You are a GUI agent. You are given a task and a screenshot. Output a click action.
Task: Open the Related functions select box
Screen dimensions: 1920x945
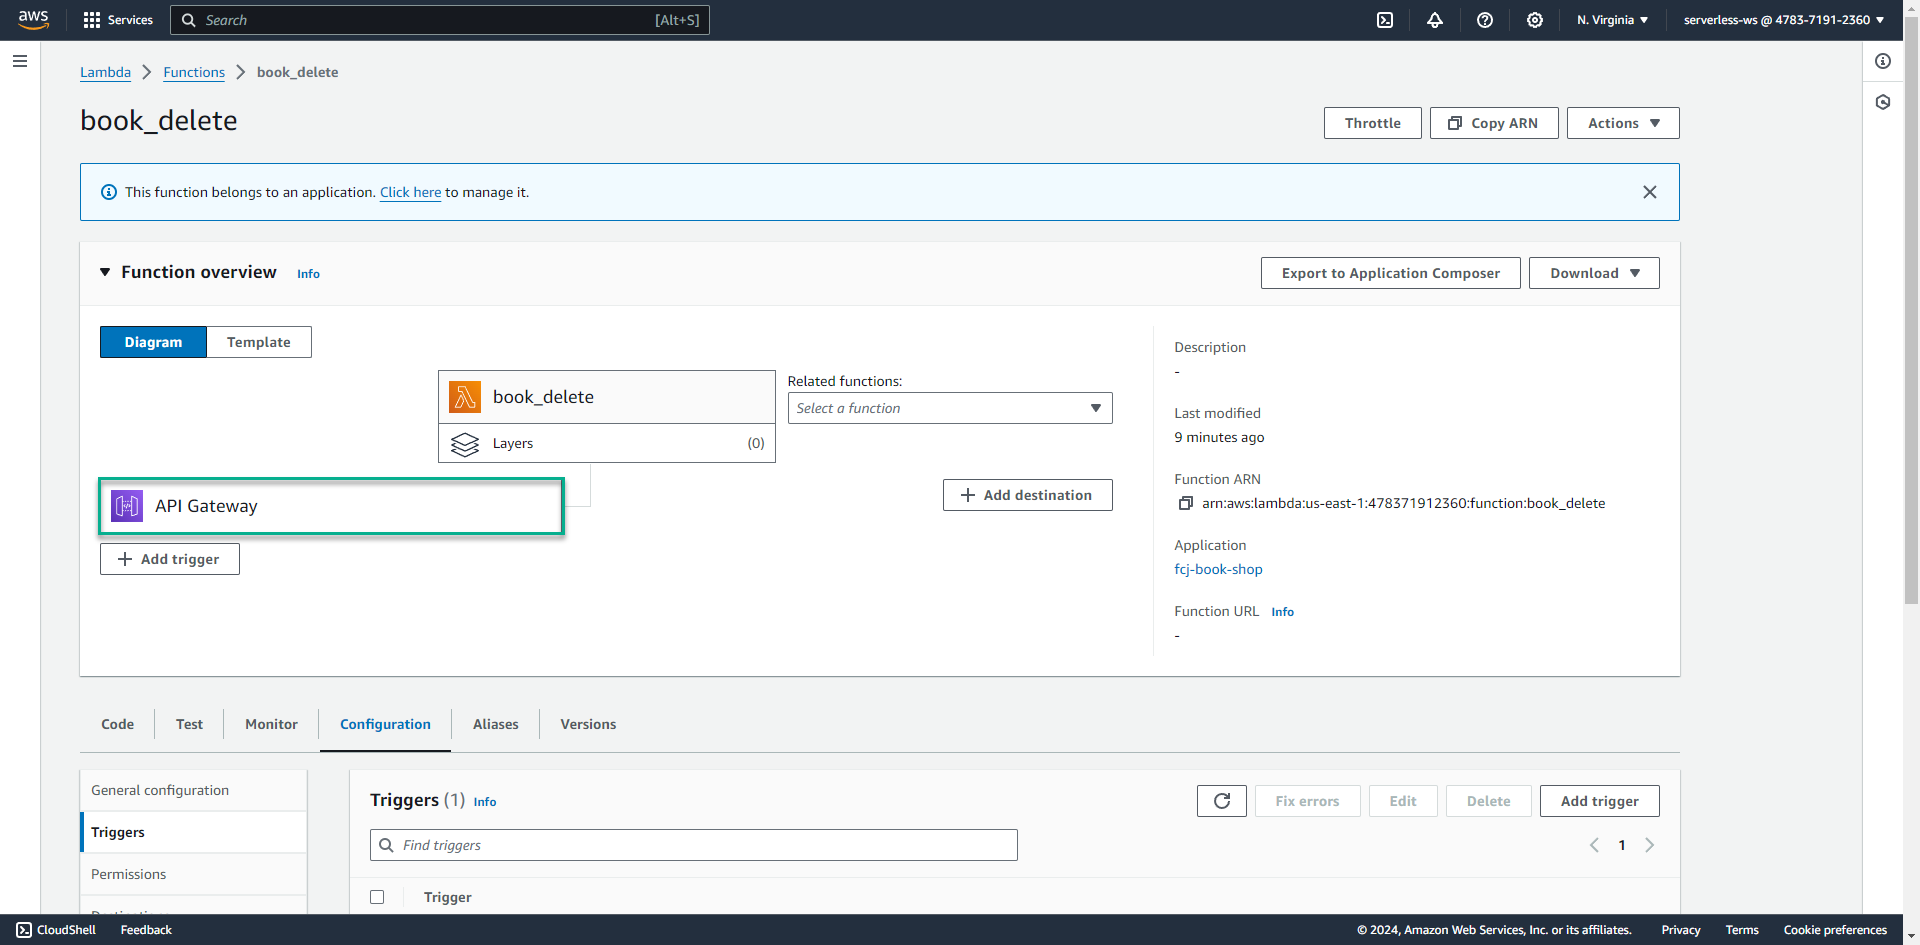(x=950, y=408)
